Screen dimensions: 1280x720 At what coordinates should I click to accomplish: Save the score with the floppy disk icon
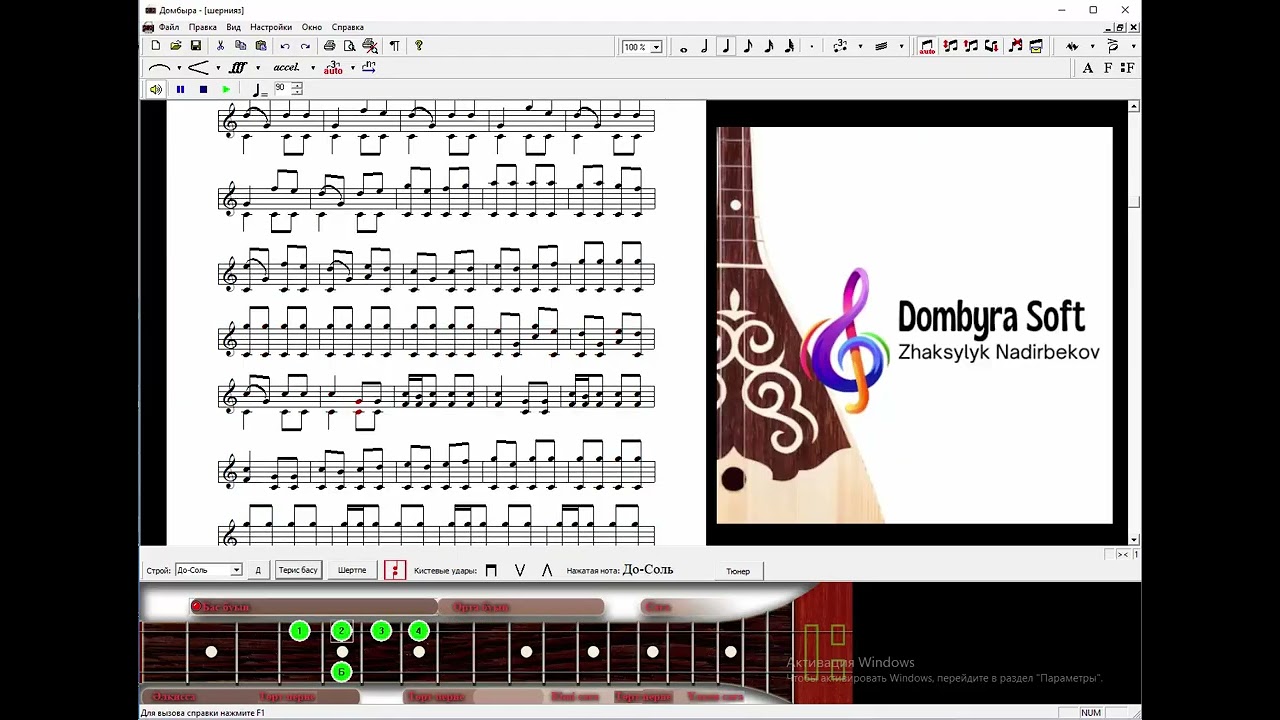pos(196,46)
